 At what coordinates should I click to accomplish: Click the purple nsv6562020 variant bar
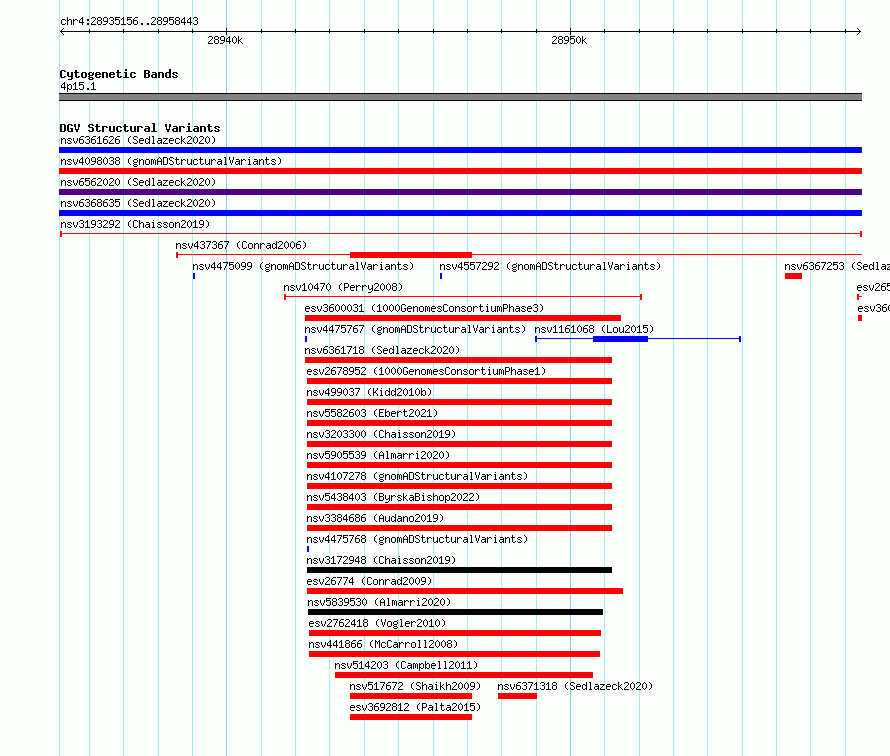pyautogui.click(x=460, y=192)
